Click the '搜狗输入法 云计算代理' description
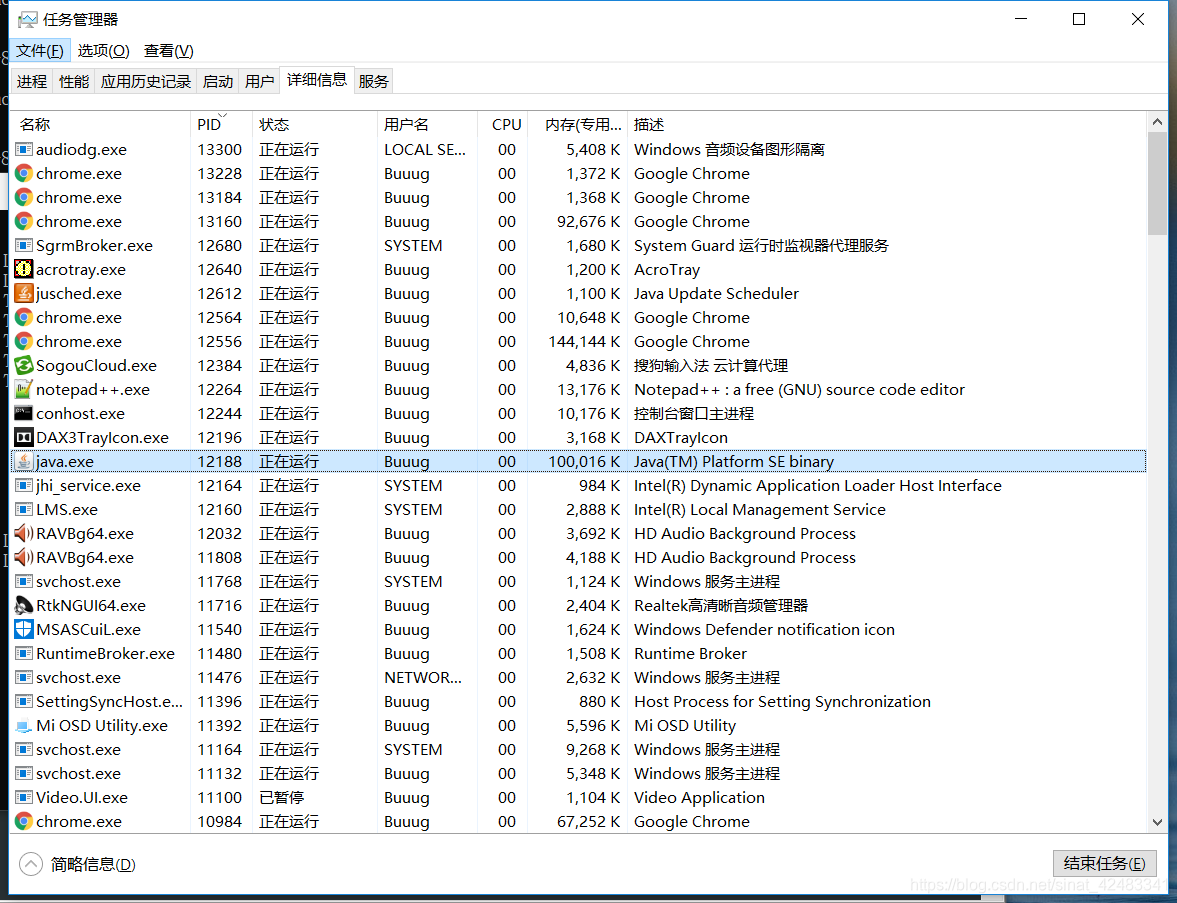 pos(711,366)
